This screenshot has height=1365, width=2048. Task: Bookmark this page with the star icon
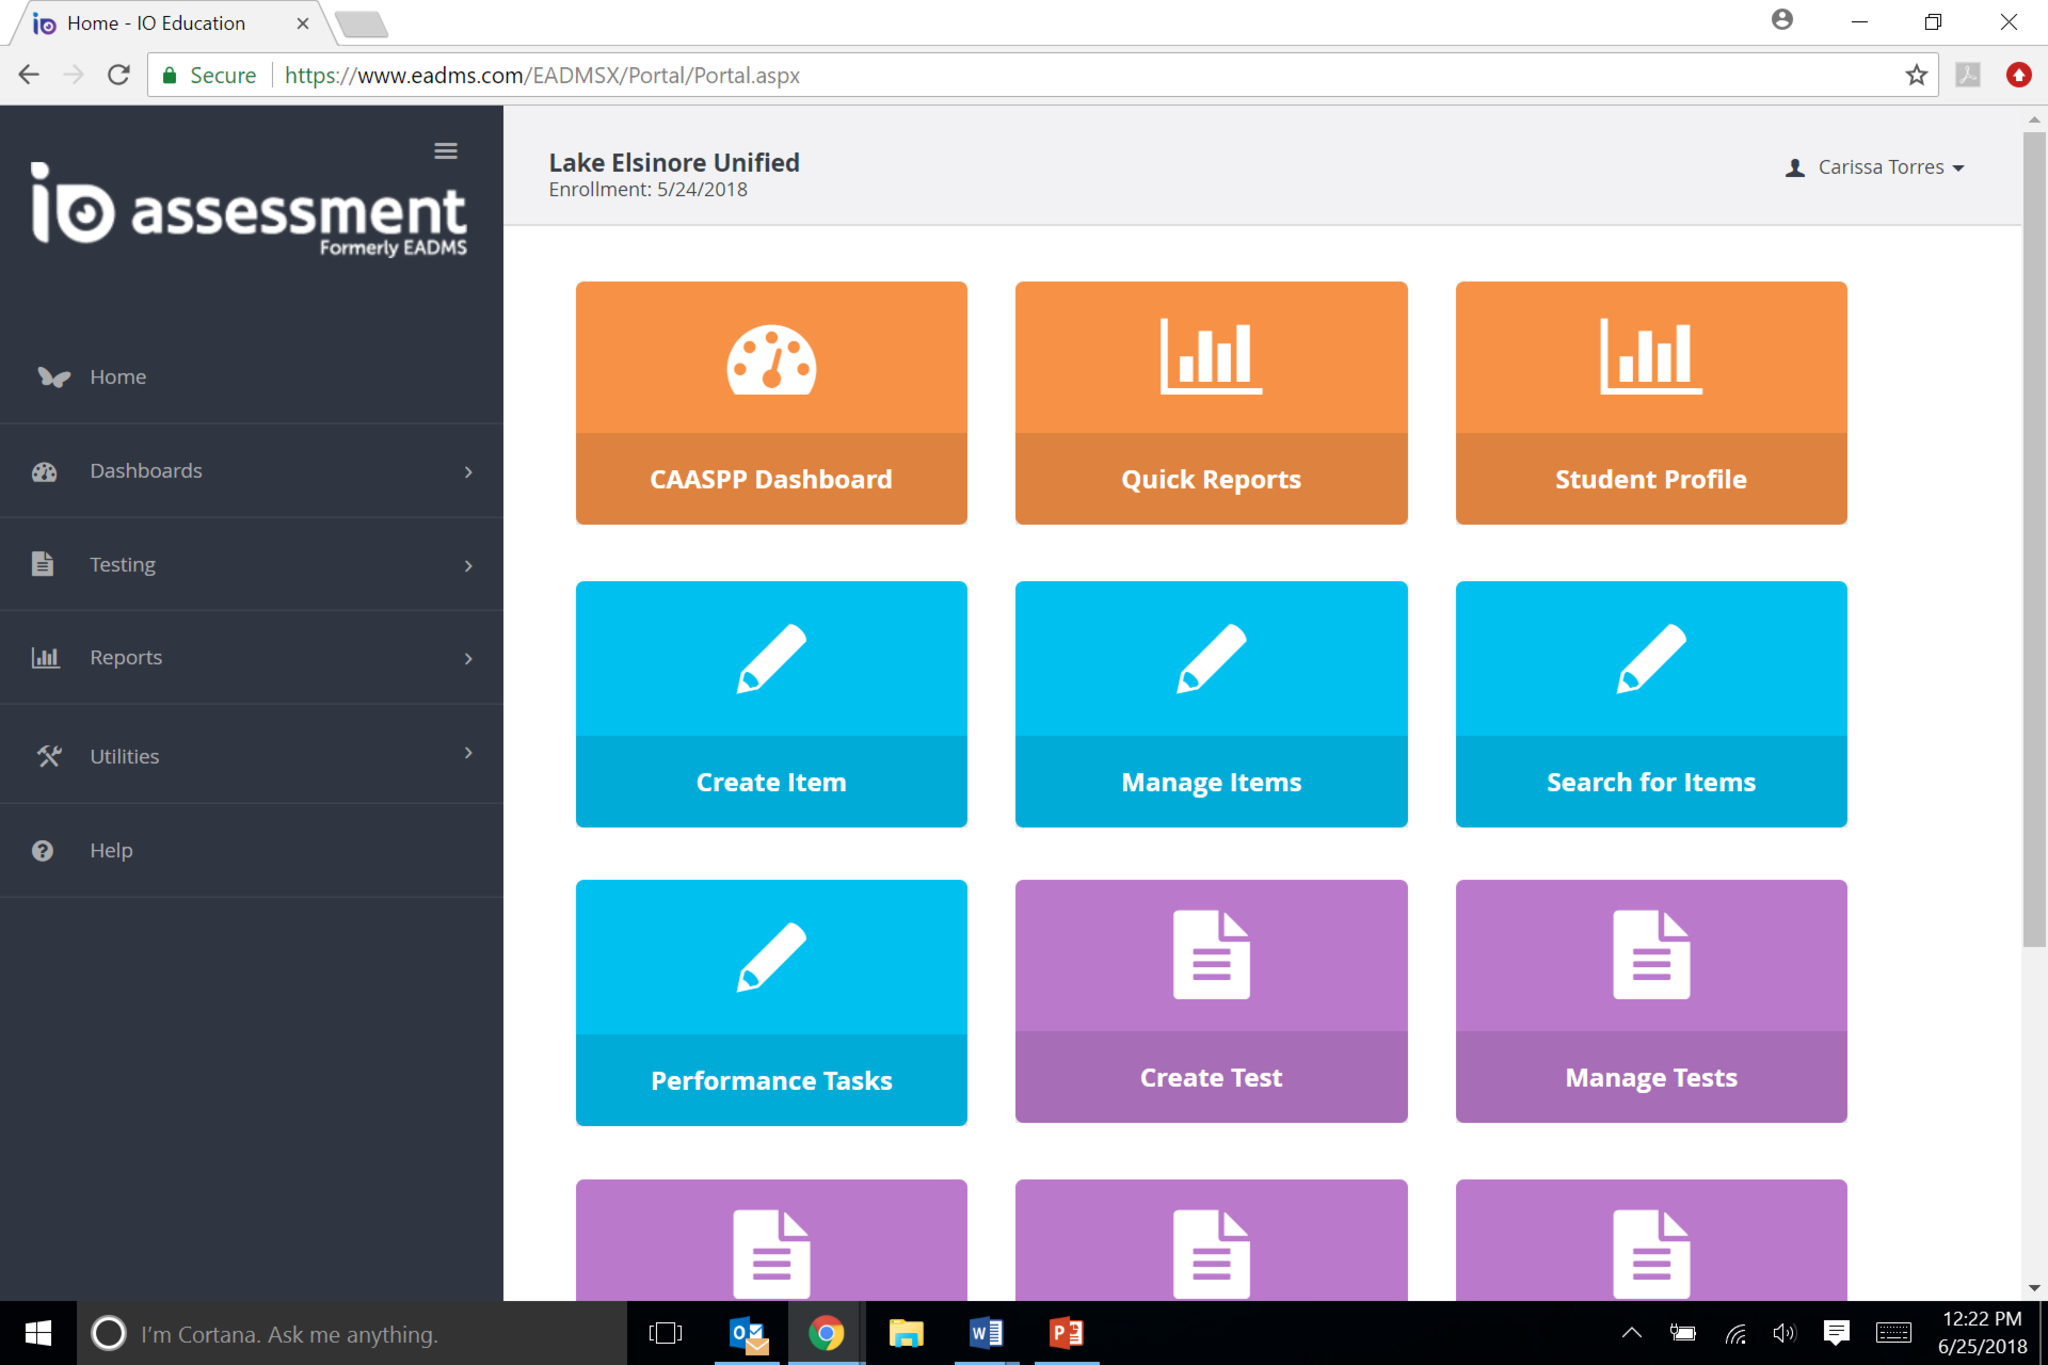pos(1915,75)
